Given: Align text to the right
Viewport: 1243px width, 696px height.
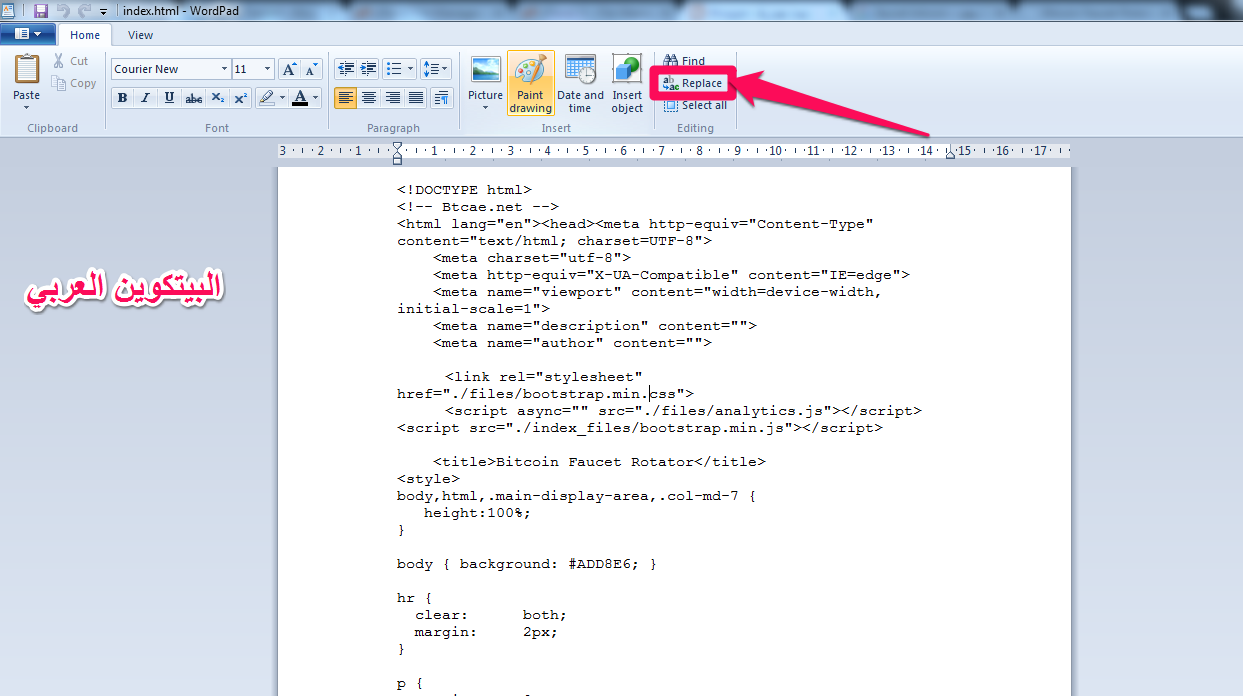Looking at the screenshot, I should point(393,97).
